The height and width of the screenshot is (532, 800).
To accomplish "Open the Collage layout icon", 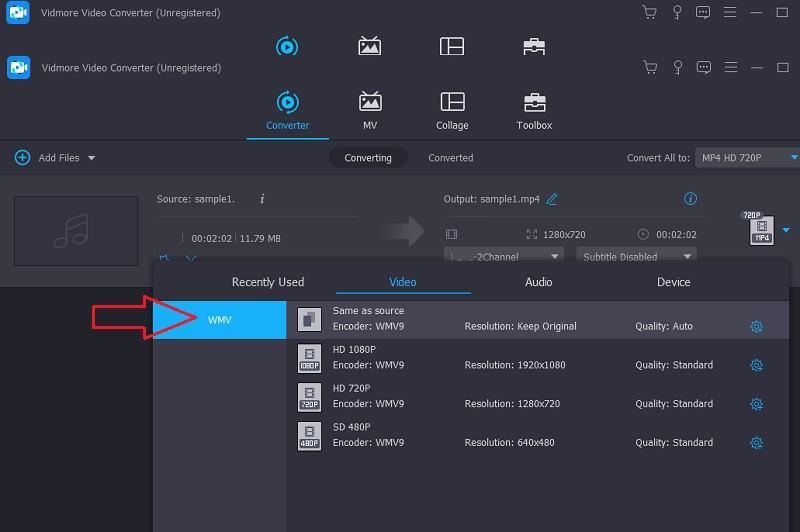I will [x=452, y=102].
